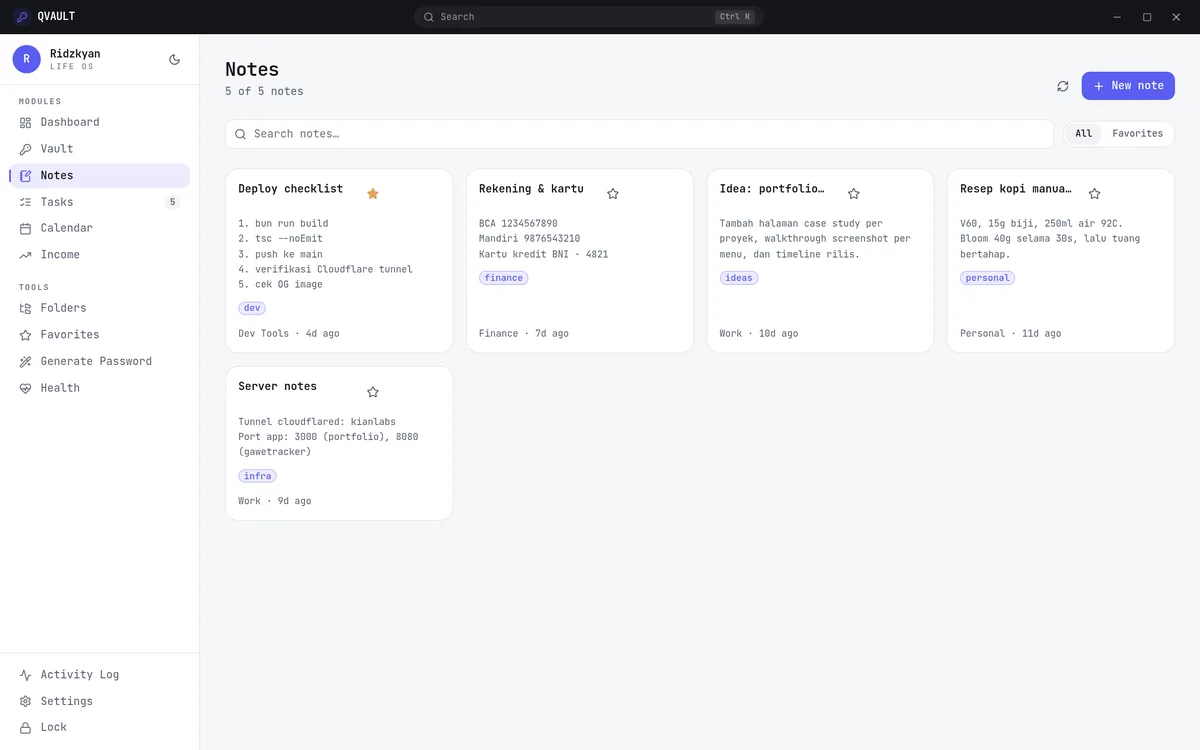Toggle dark mode with the moon icon

[175, 60]
